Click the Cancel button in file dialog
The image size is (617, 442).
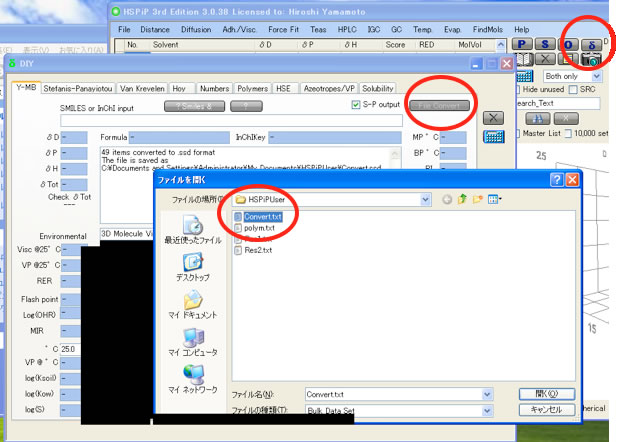(x=547, y=409)
